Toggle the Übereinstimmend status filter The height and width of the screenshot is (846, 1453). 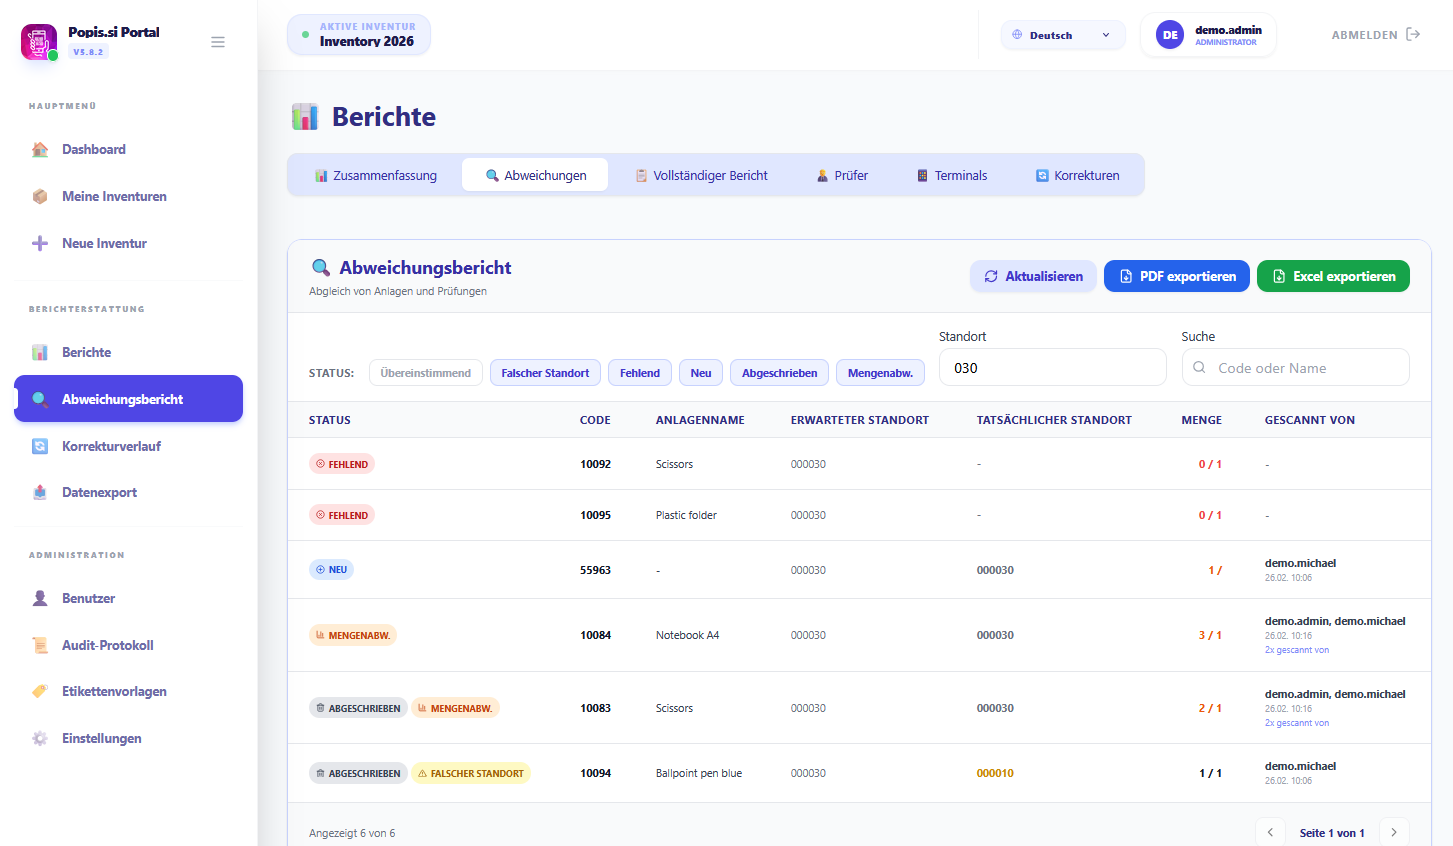pos(425,373)
